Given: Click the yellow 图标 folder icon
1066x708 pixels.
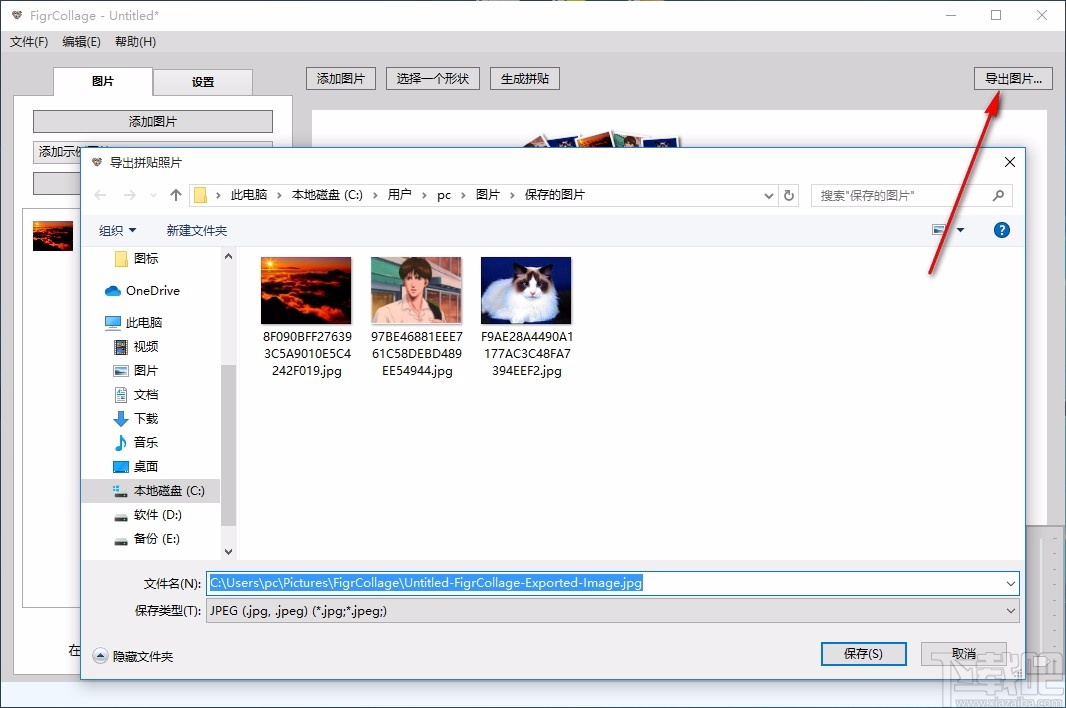Looking at the screenshot, I should tap(122, 258).
